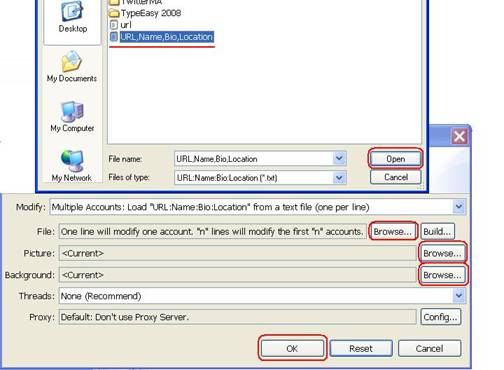Select the URL,Name,Bio,Location file
Screen dimensions: 504x370
coord(162,37)
